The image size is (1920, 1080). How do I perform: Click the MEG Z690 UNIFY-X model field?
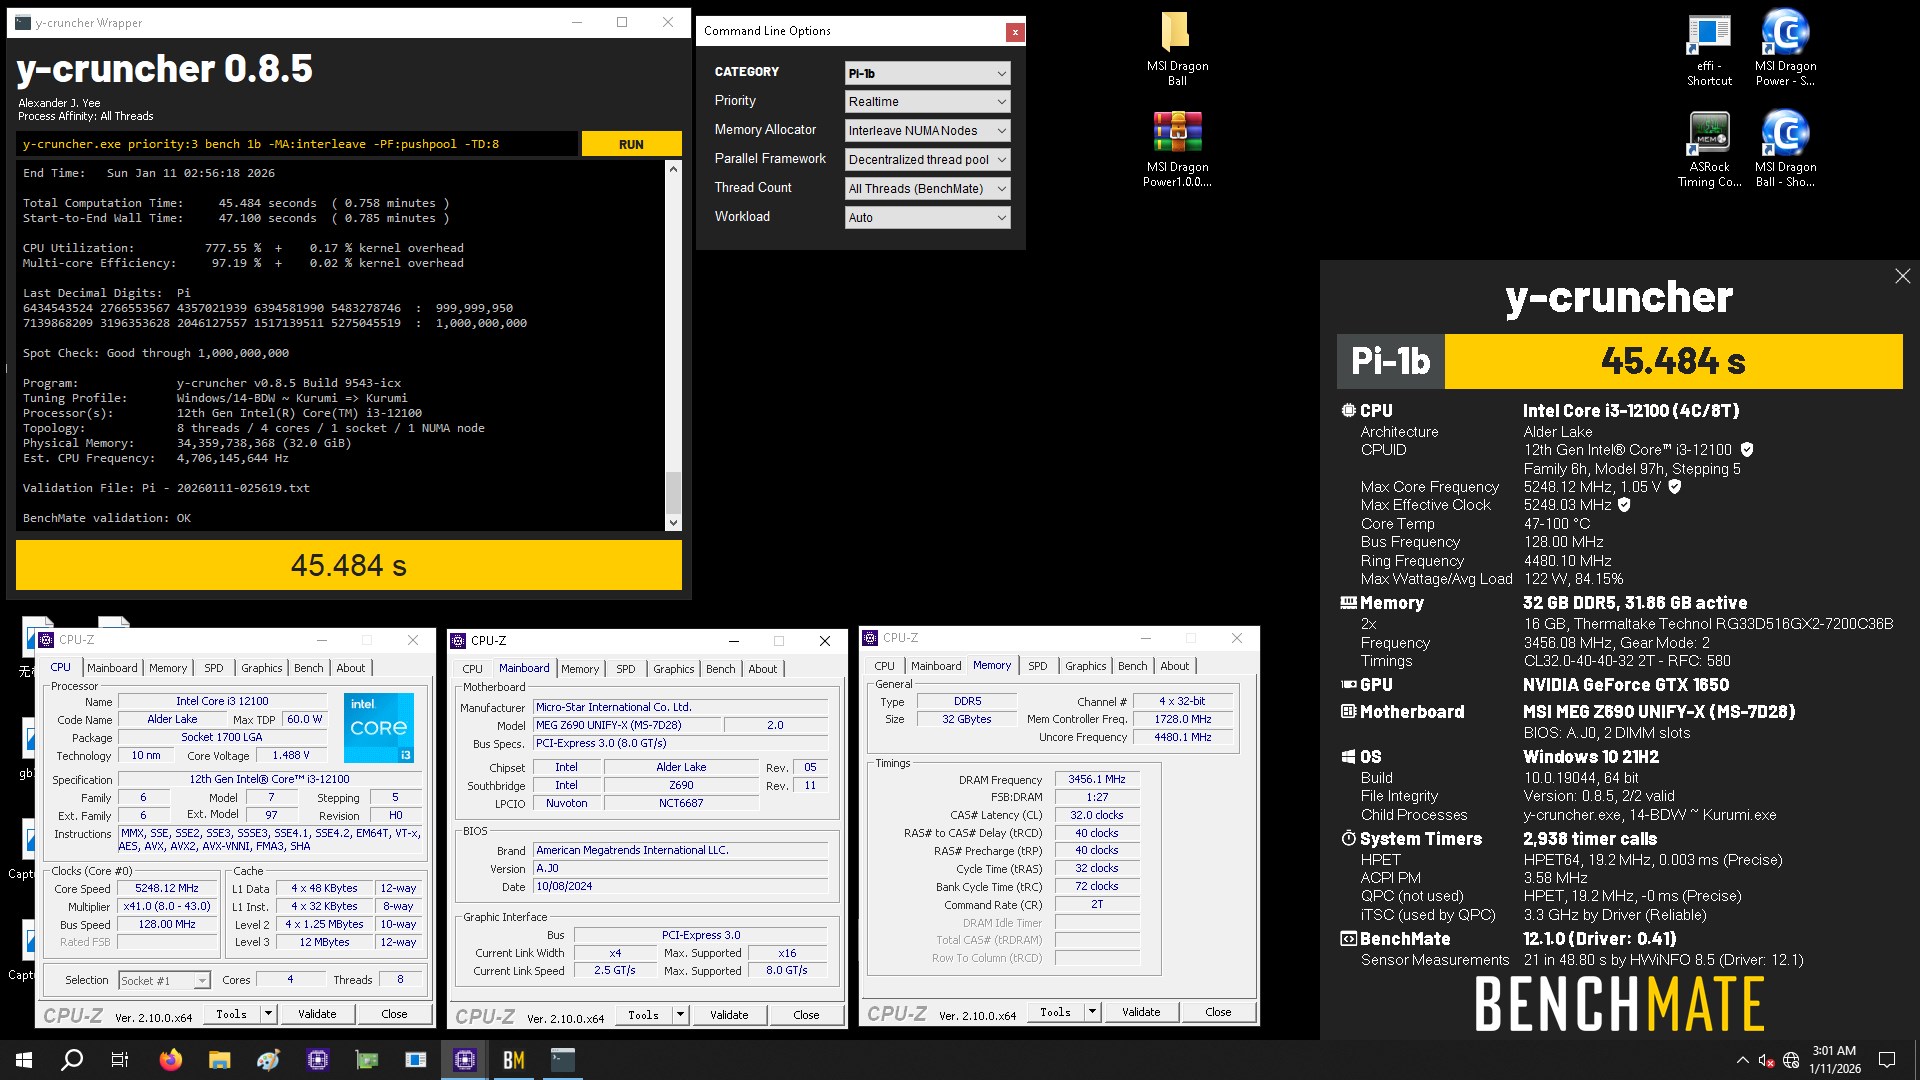627,725
